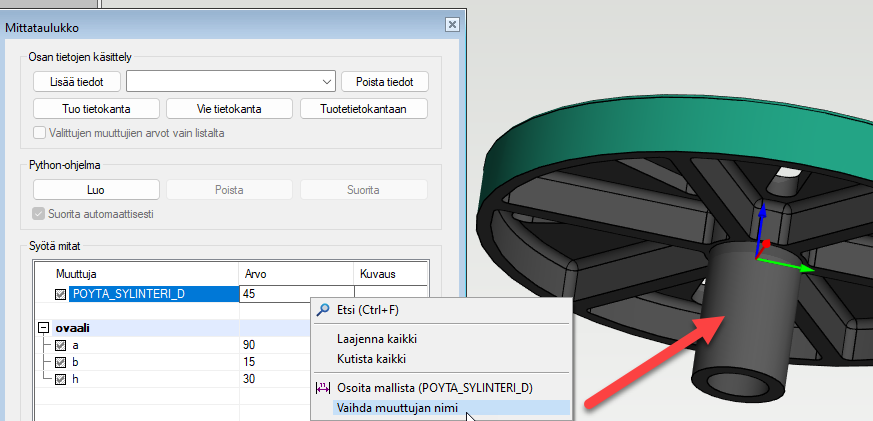The image size is (873, 421).
Task: Click the magnifier icon beside Etsi
Action: tap(322, 310)
